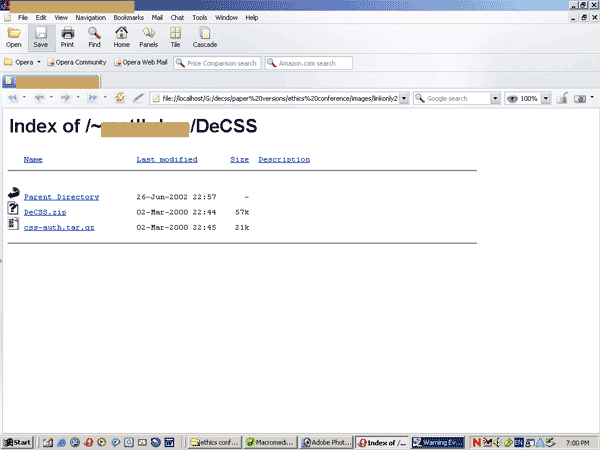Expand the Google search engine dropdown
The height and width of the screenshot is (450, 600).
tap(495, 99)
